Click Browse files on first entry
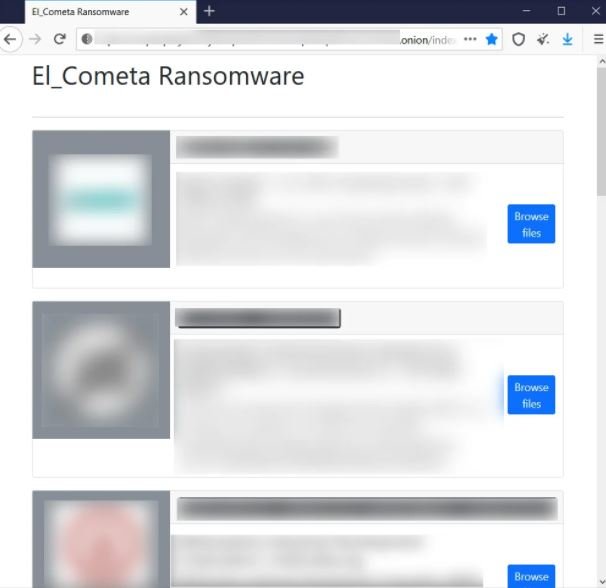This screenshot has width=606, height=588. (x=531, y=224)
